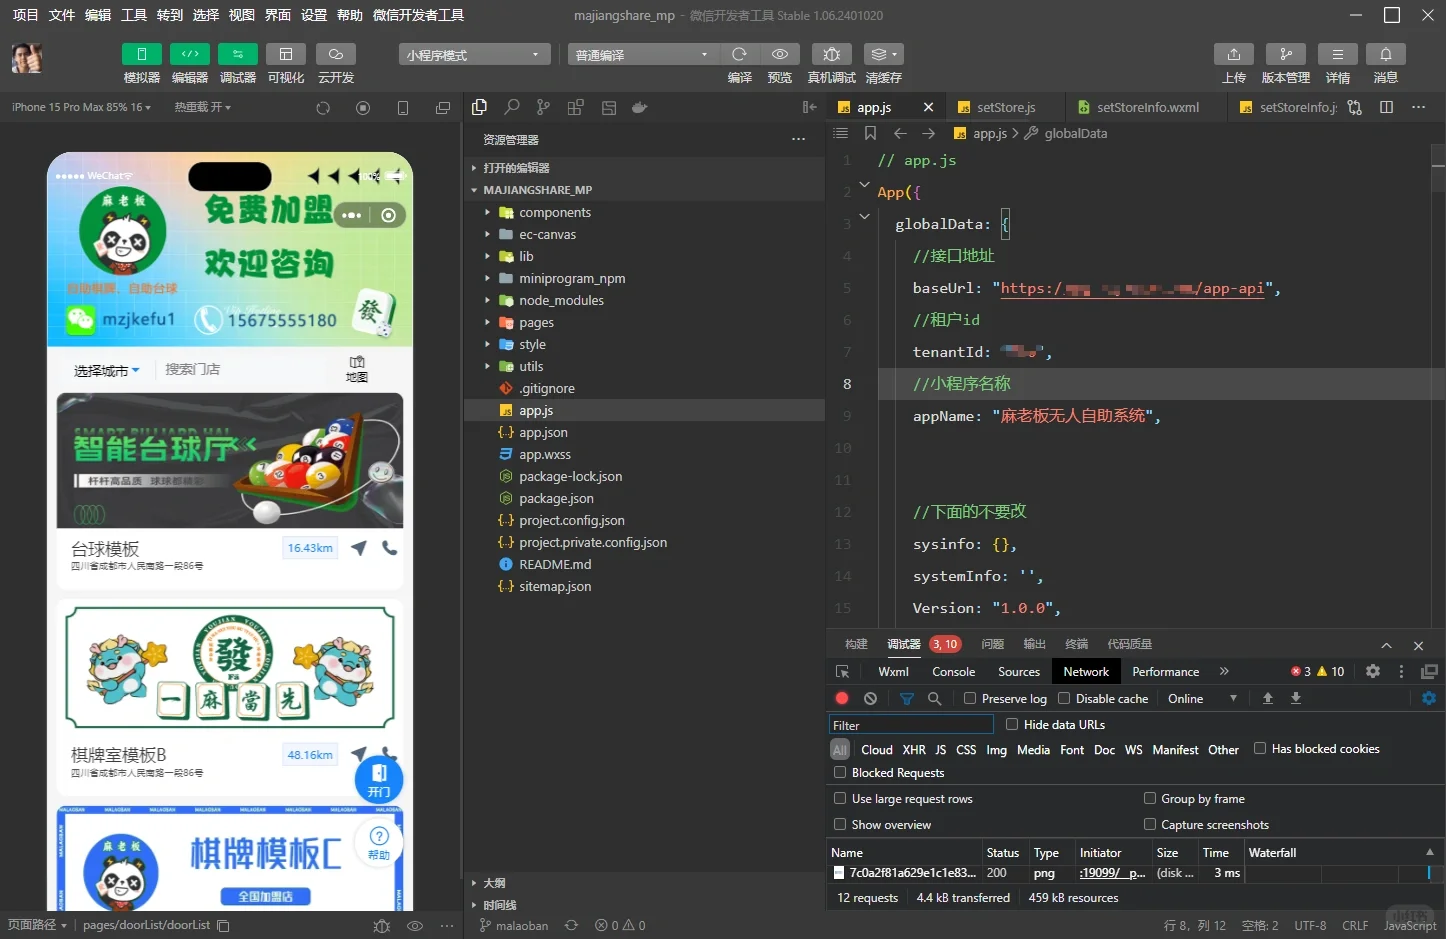Screen dimensions: 1446x939
Task: Click the element inspector selector icon
Action: tap(842, 672)
